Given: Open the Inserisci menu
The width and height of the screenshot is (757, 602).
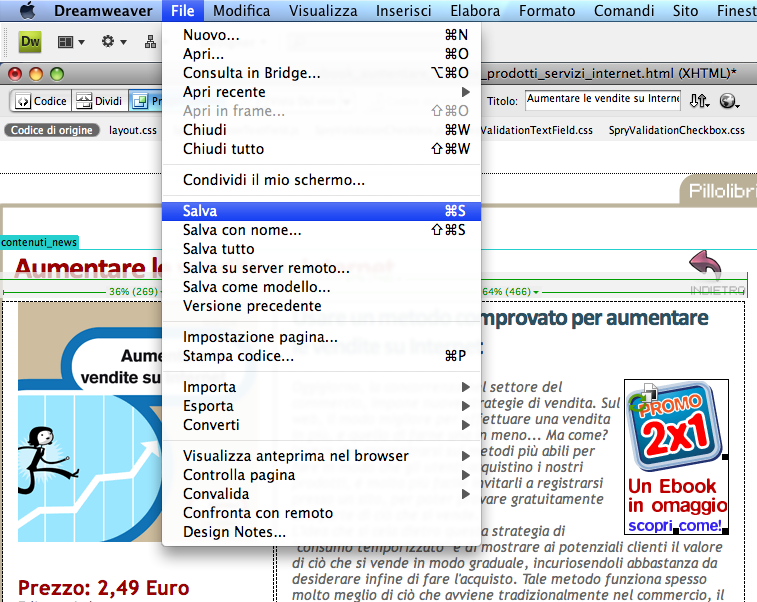Looking at the screenshot, I should (x=403, y=11).
